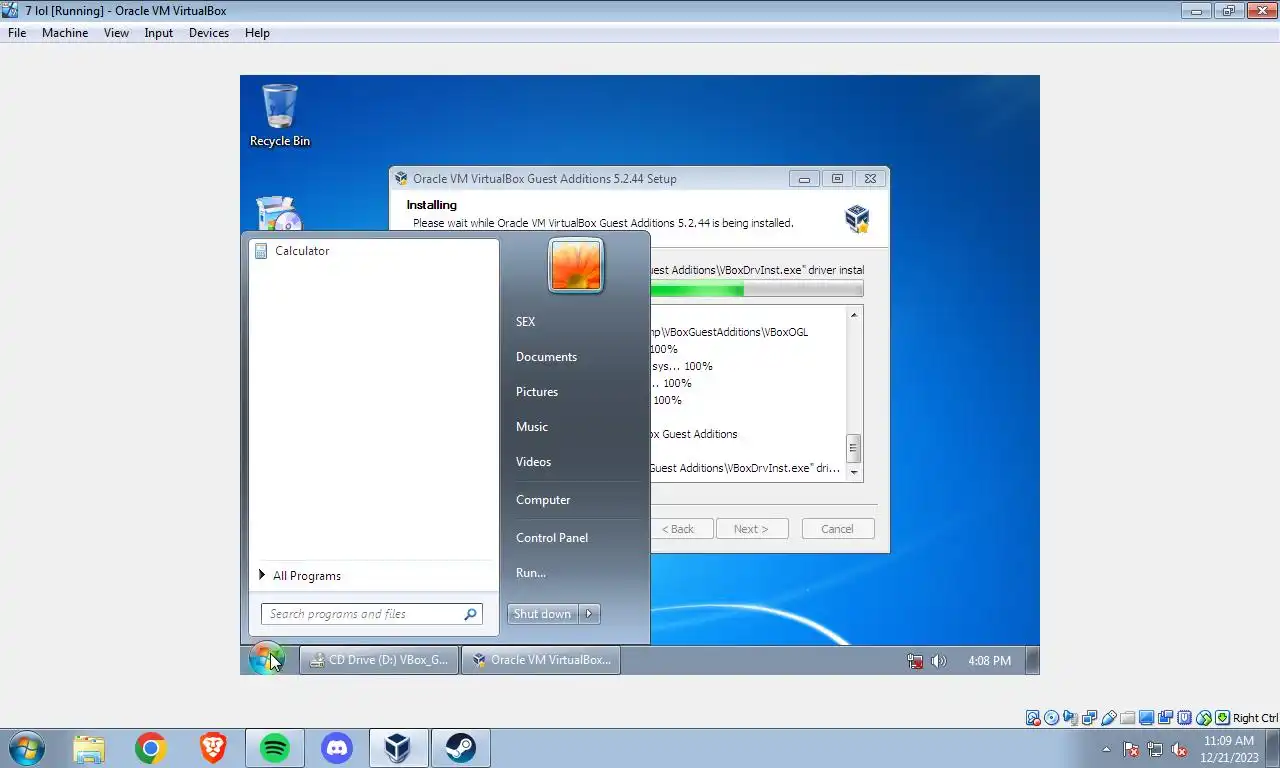Click the guest volume speaker tray icon
Screen dimensions: 1280x768
(938, 661)
